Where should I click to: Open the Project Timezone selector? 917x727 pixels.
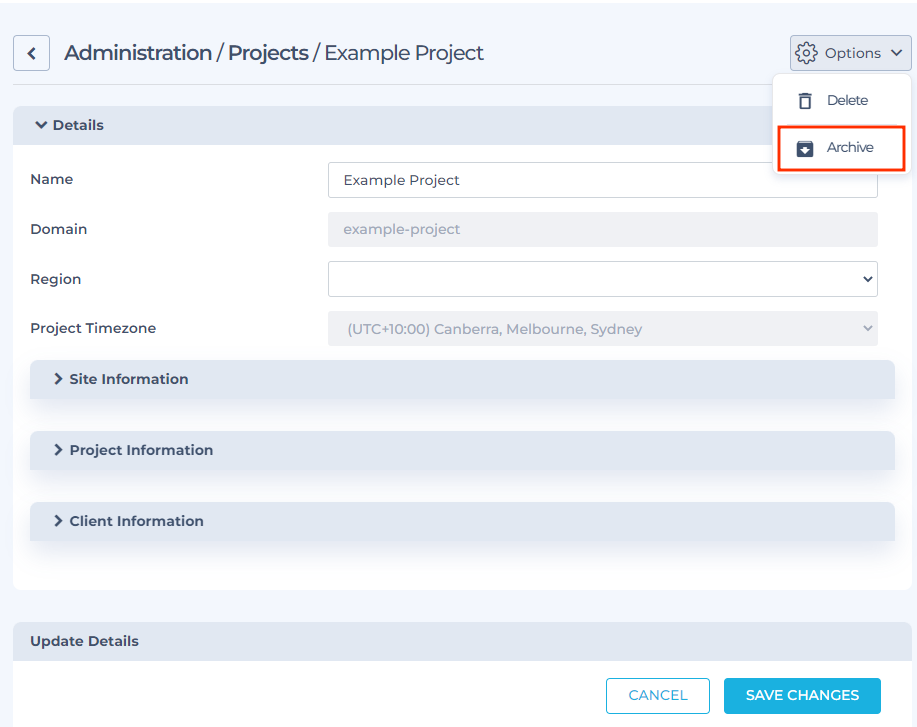pyautogui.click(x=603, y=329)
